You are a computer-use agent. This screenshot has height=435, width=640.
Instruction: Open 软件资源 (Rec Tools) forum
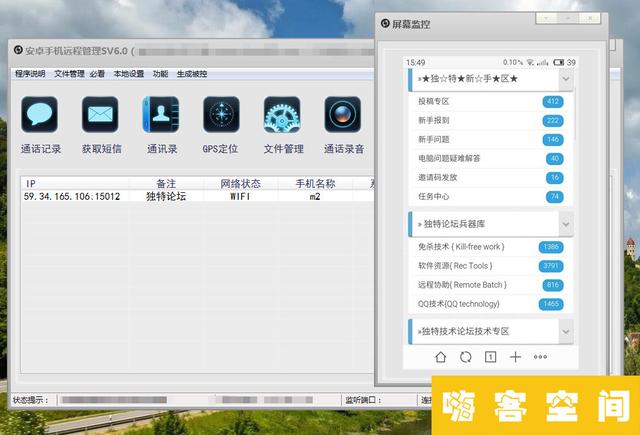[x=455, y=266]
